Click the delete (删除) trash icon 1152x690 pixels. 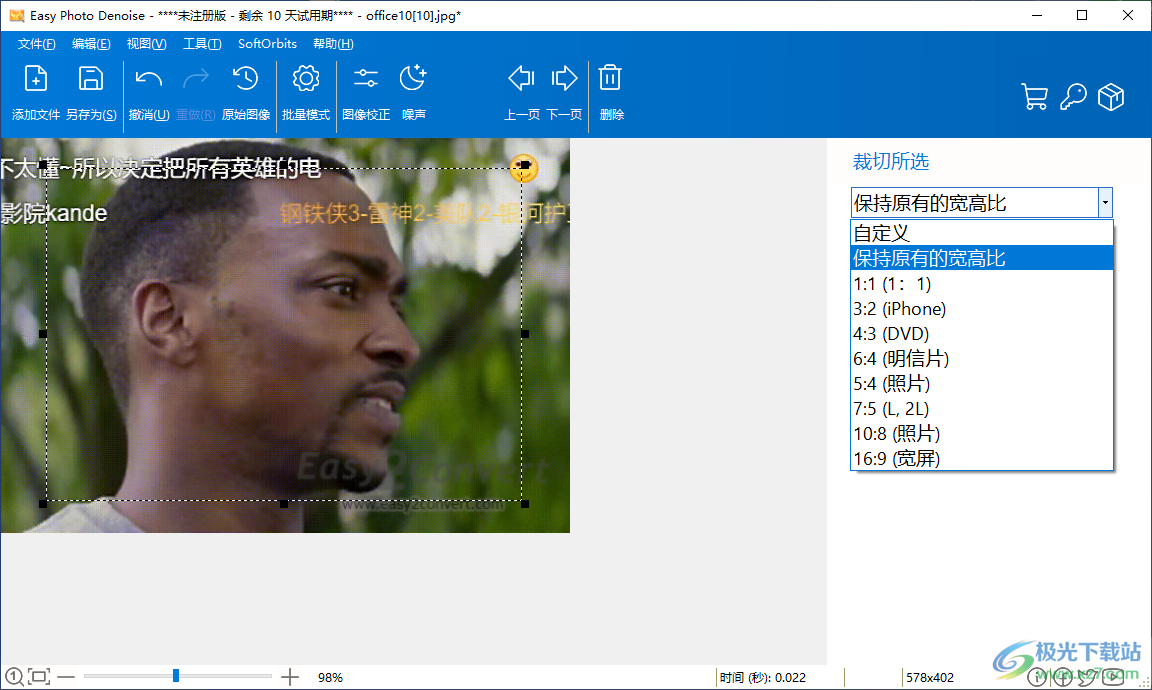coord(610,79)
